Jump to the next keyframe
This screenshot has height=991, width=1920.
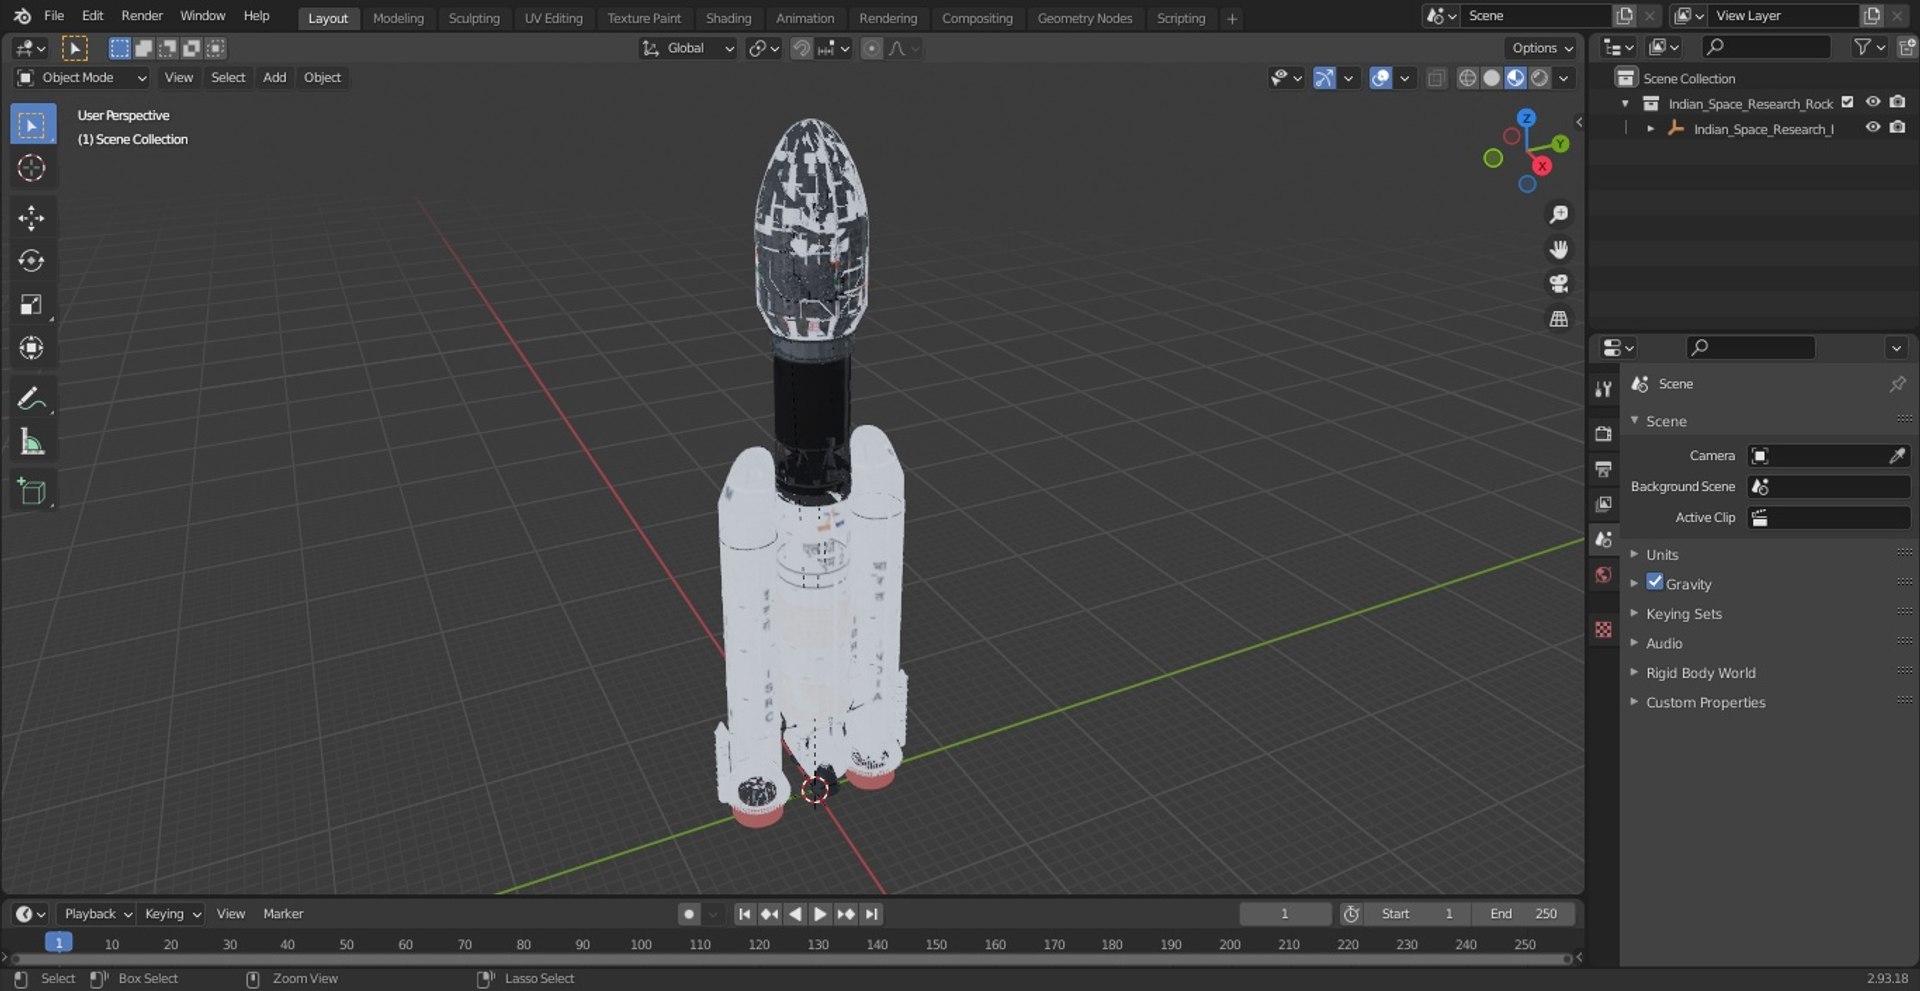pyautogui.click(x=846, y=914)
